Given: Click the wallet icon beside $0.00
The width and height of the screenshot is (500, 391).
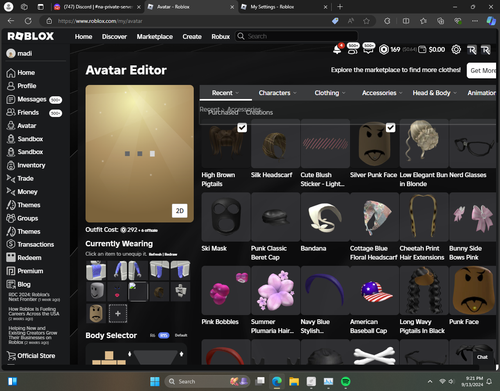Looking at the screenshot, I should pyautogui.click(x=422, y=50).
